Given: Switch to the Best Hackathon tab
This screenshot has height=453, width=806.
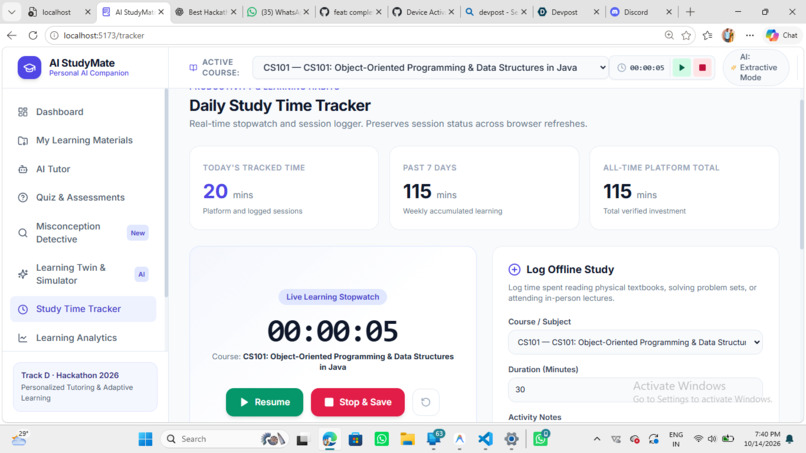Looking at the screenshot, I should click(206, 12).
